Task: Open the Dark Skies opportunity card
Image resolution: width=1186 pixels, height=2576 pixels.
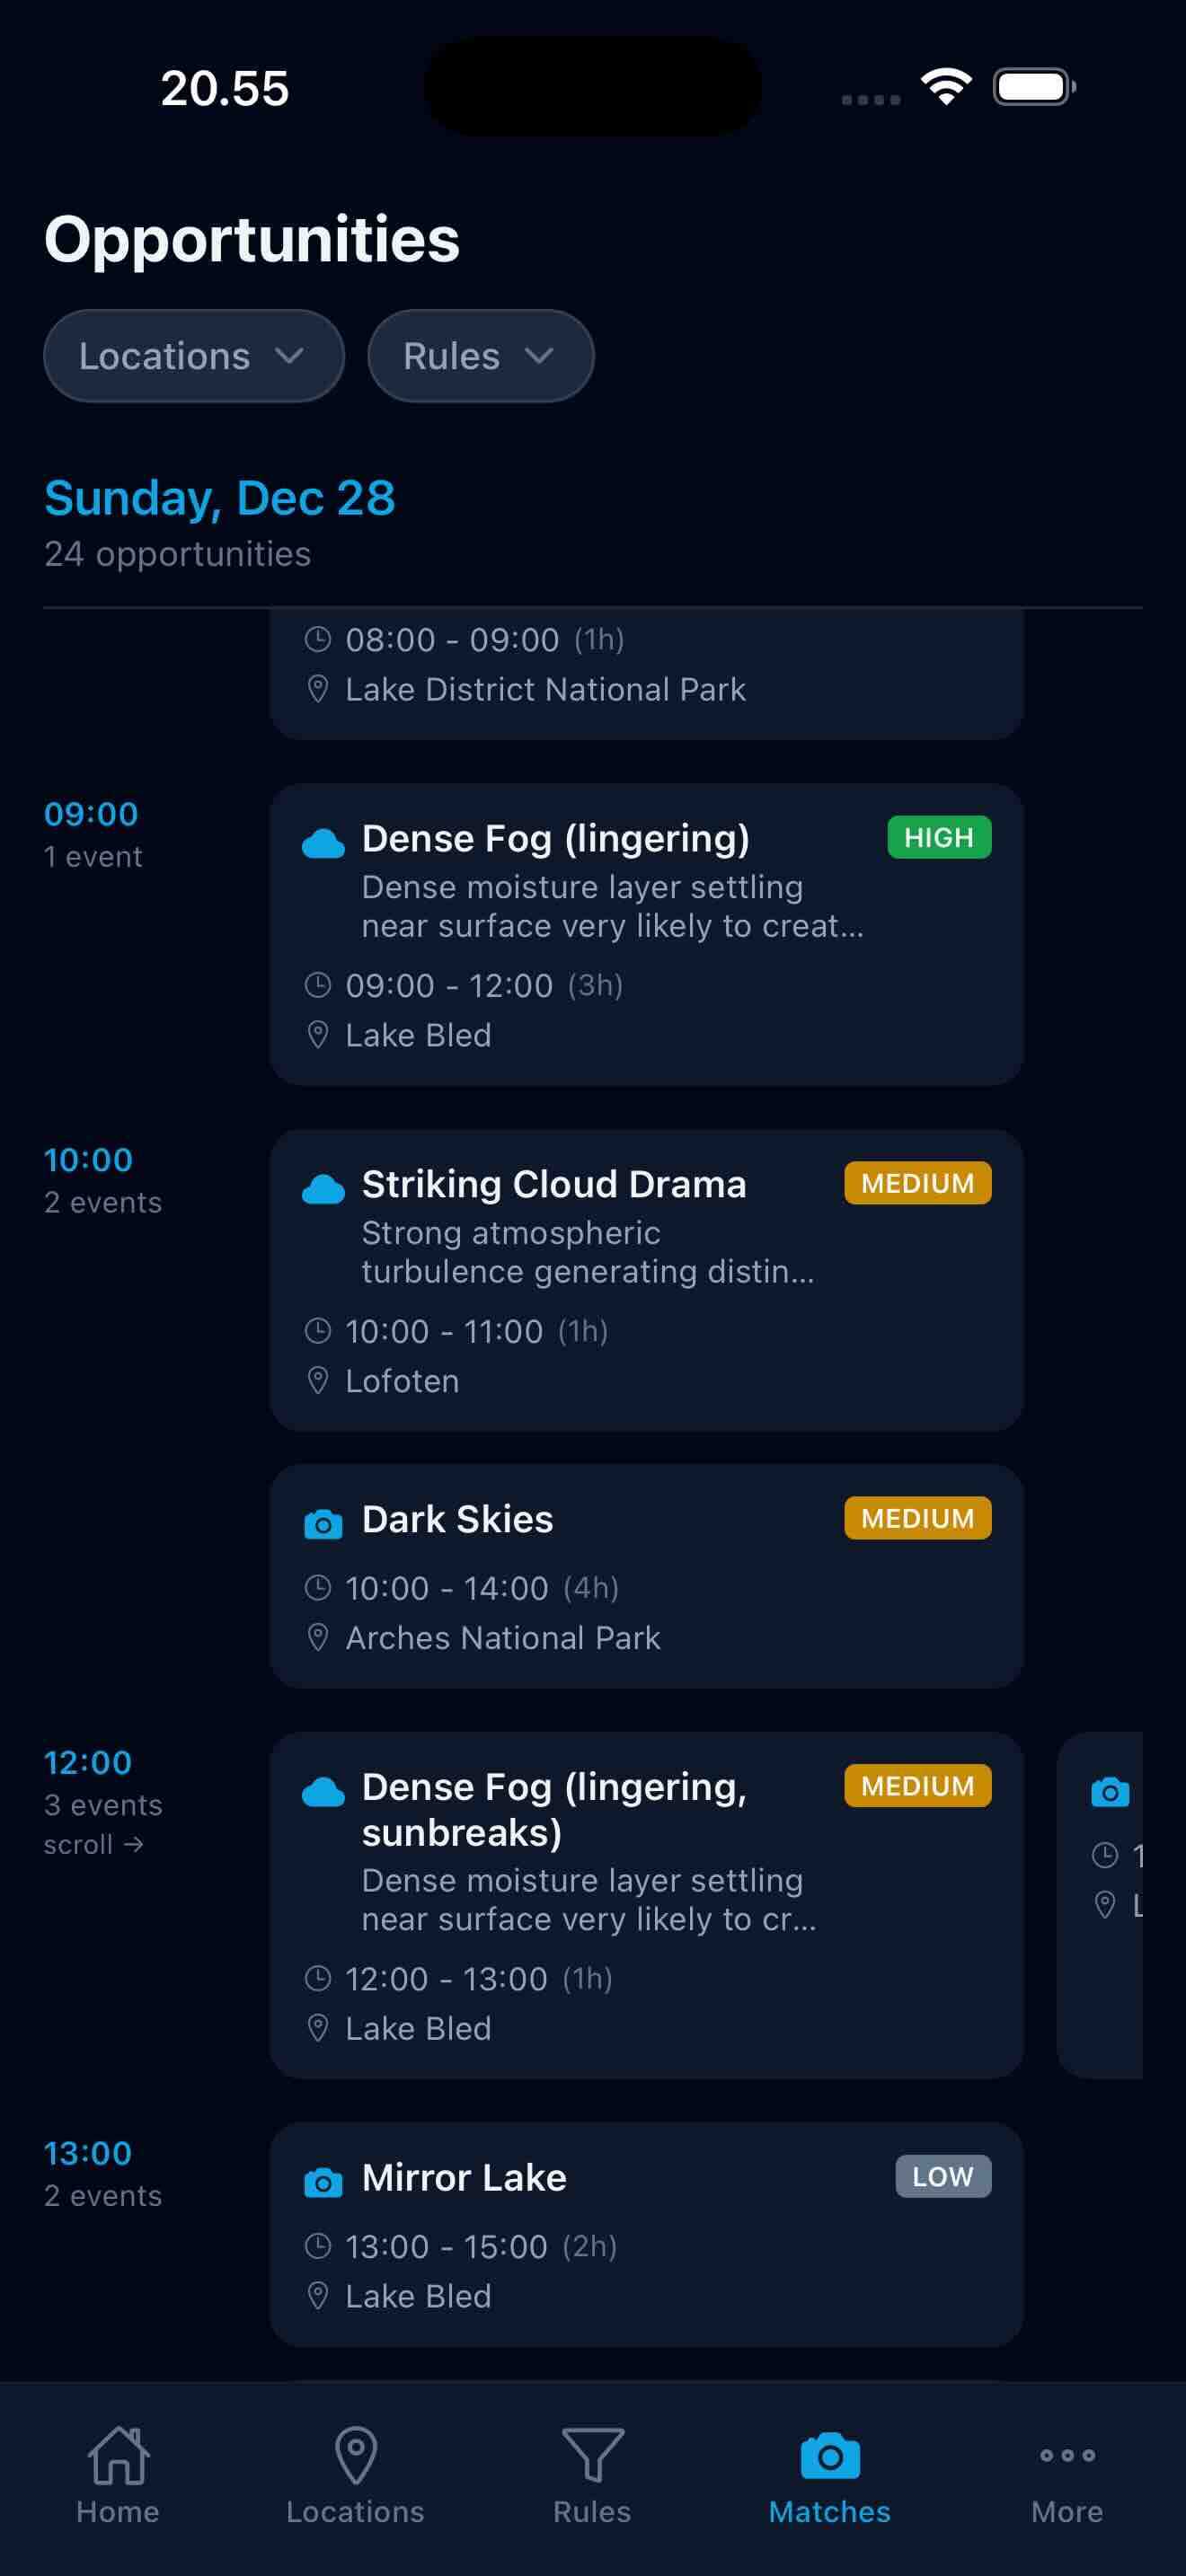Action: click(646, 1576)
